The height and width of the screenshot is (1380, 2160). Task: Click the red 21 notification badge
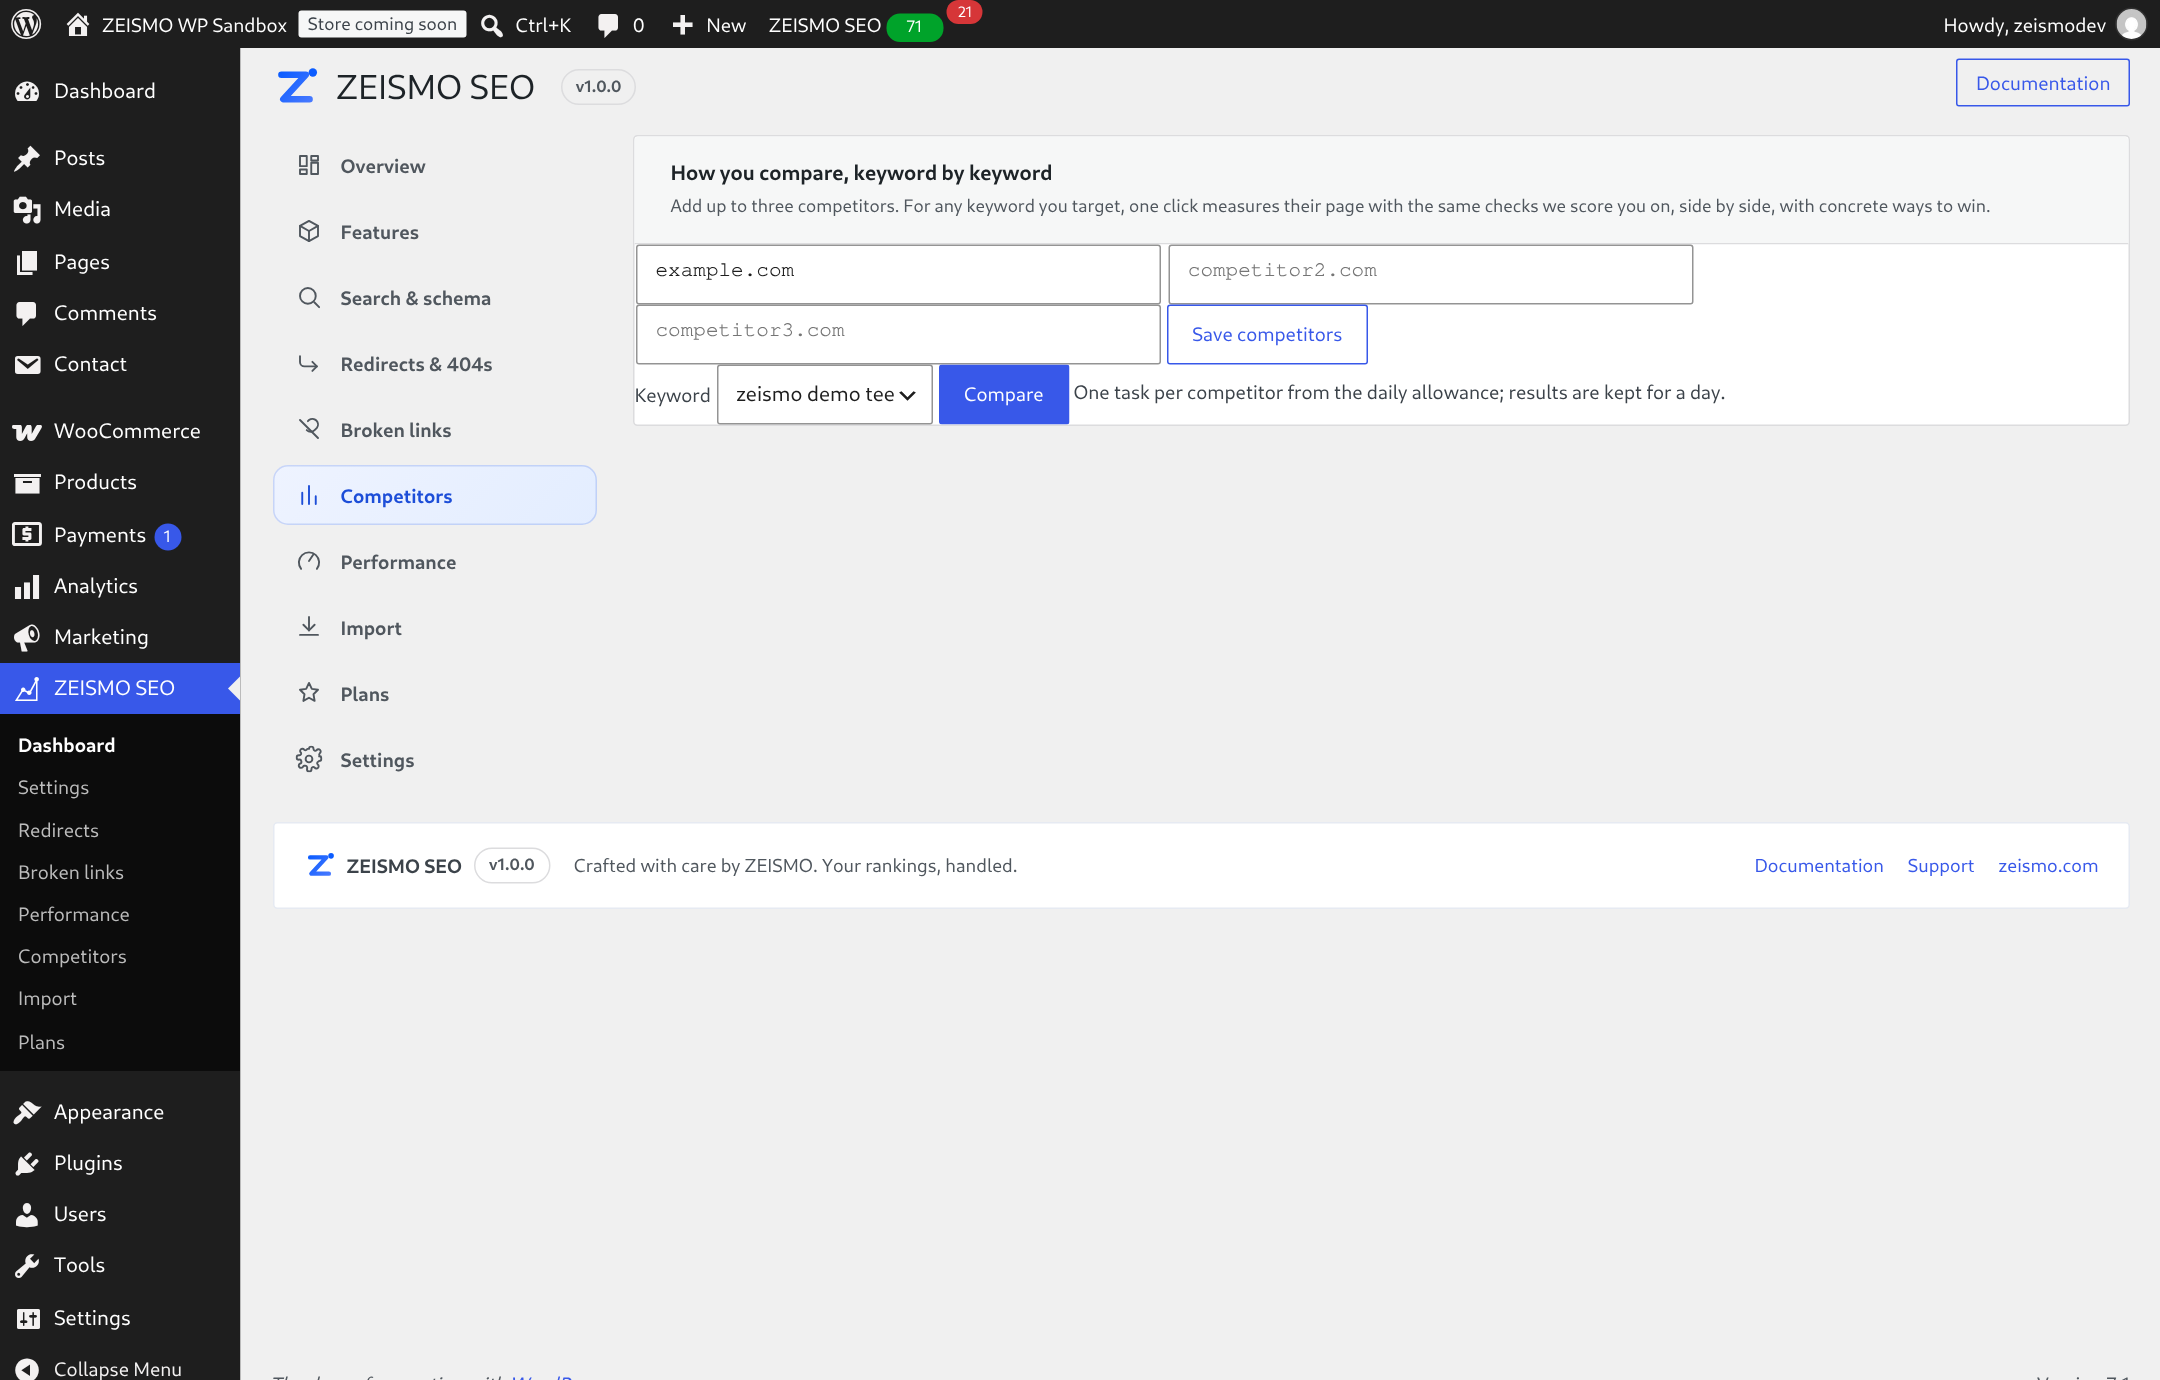tap(964, 12)
